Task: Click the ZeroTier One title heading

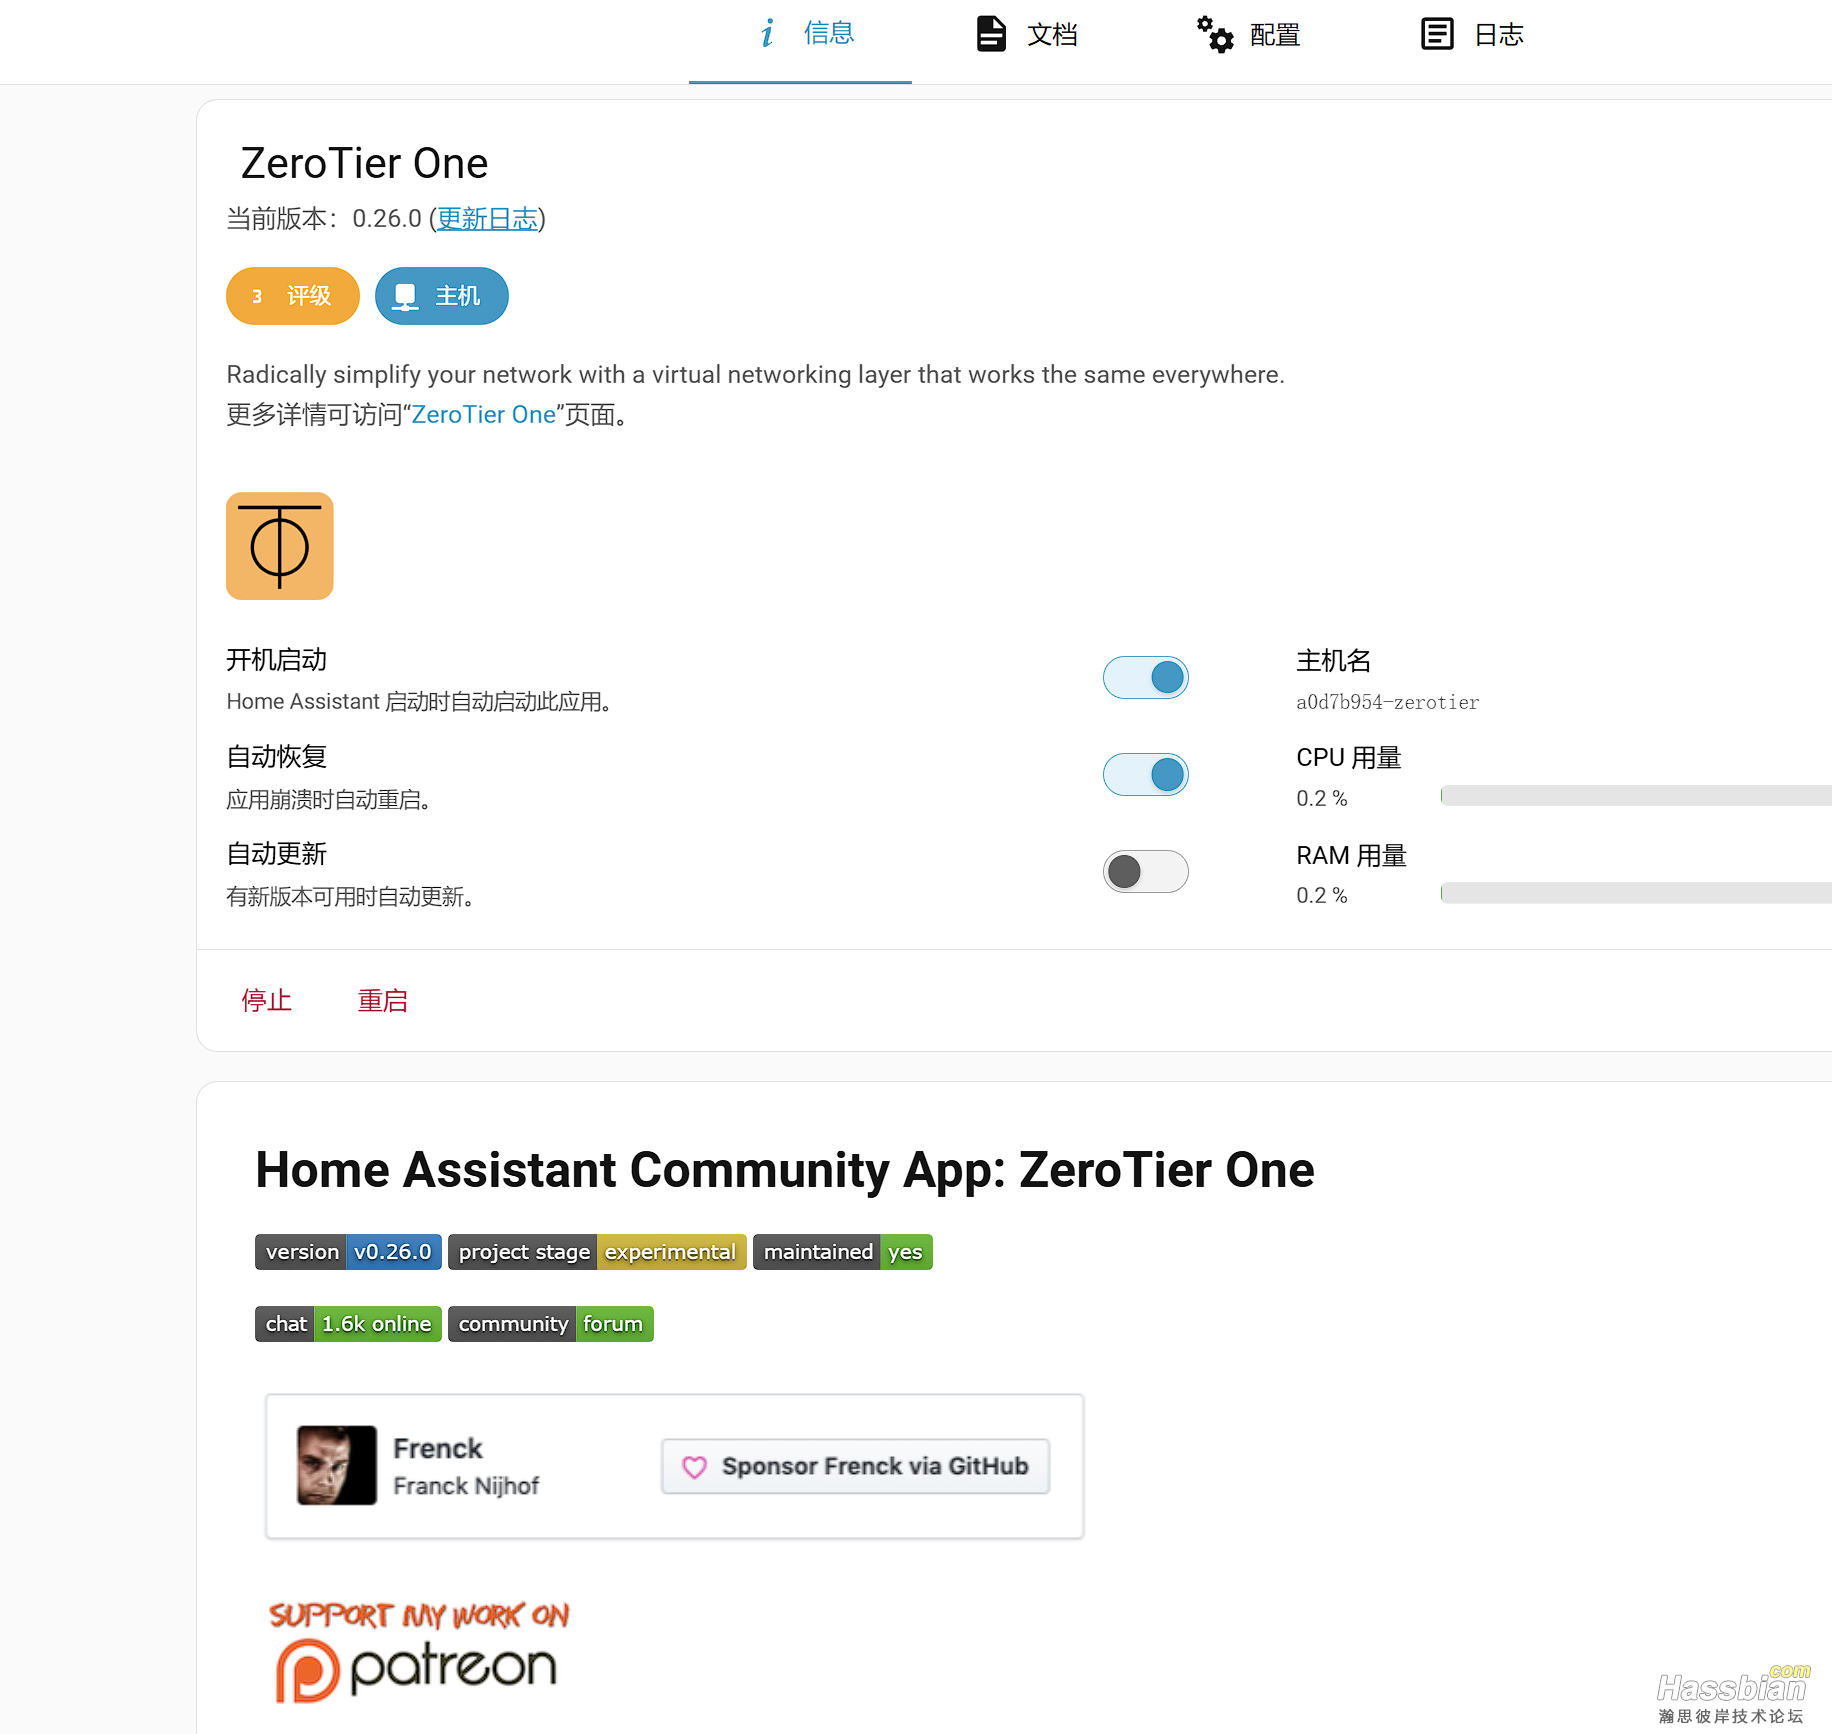Action: pos(364,164)
